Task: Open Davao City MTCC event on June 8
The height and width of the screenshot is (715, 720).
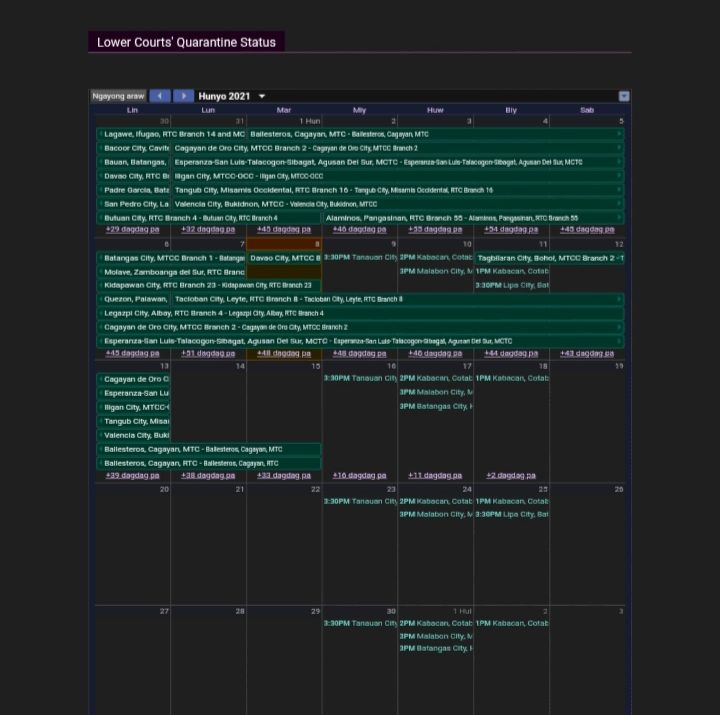Action: coord(284,258)
